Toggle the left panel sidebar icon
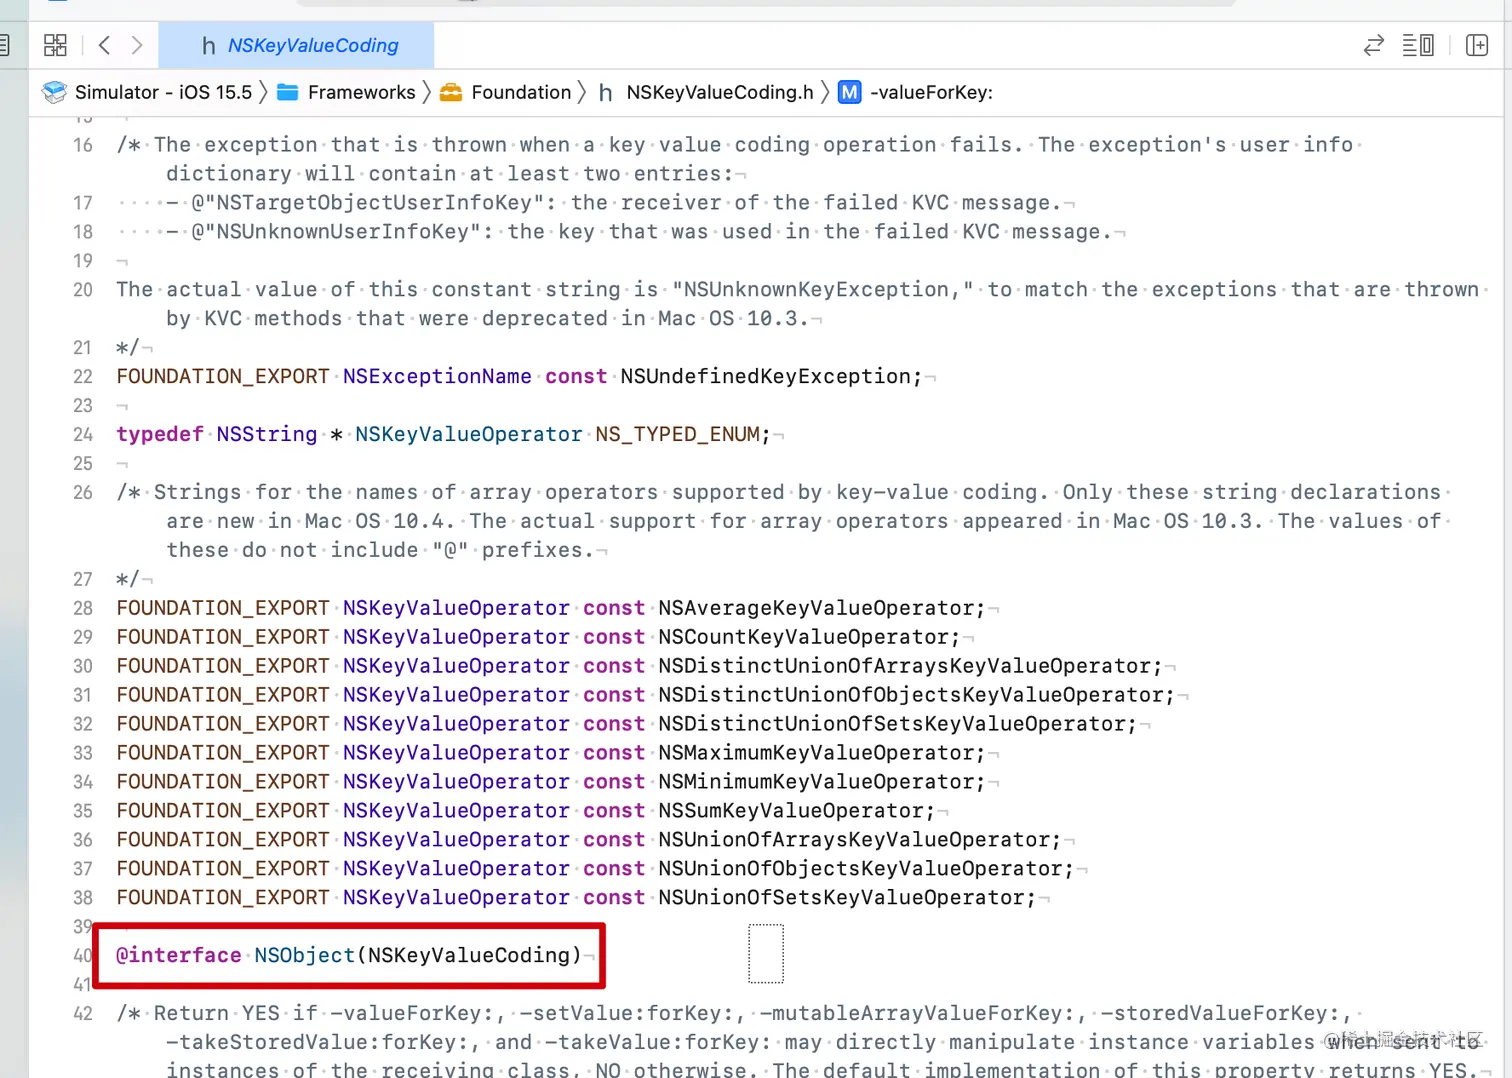1512x1078 pixels. pos(4,45)
